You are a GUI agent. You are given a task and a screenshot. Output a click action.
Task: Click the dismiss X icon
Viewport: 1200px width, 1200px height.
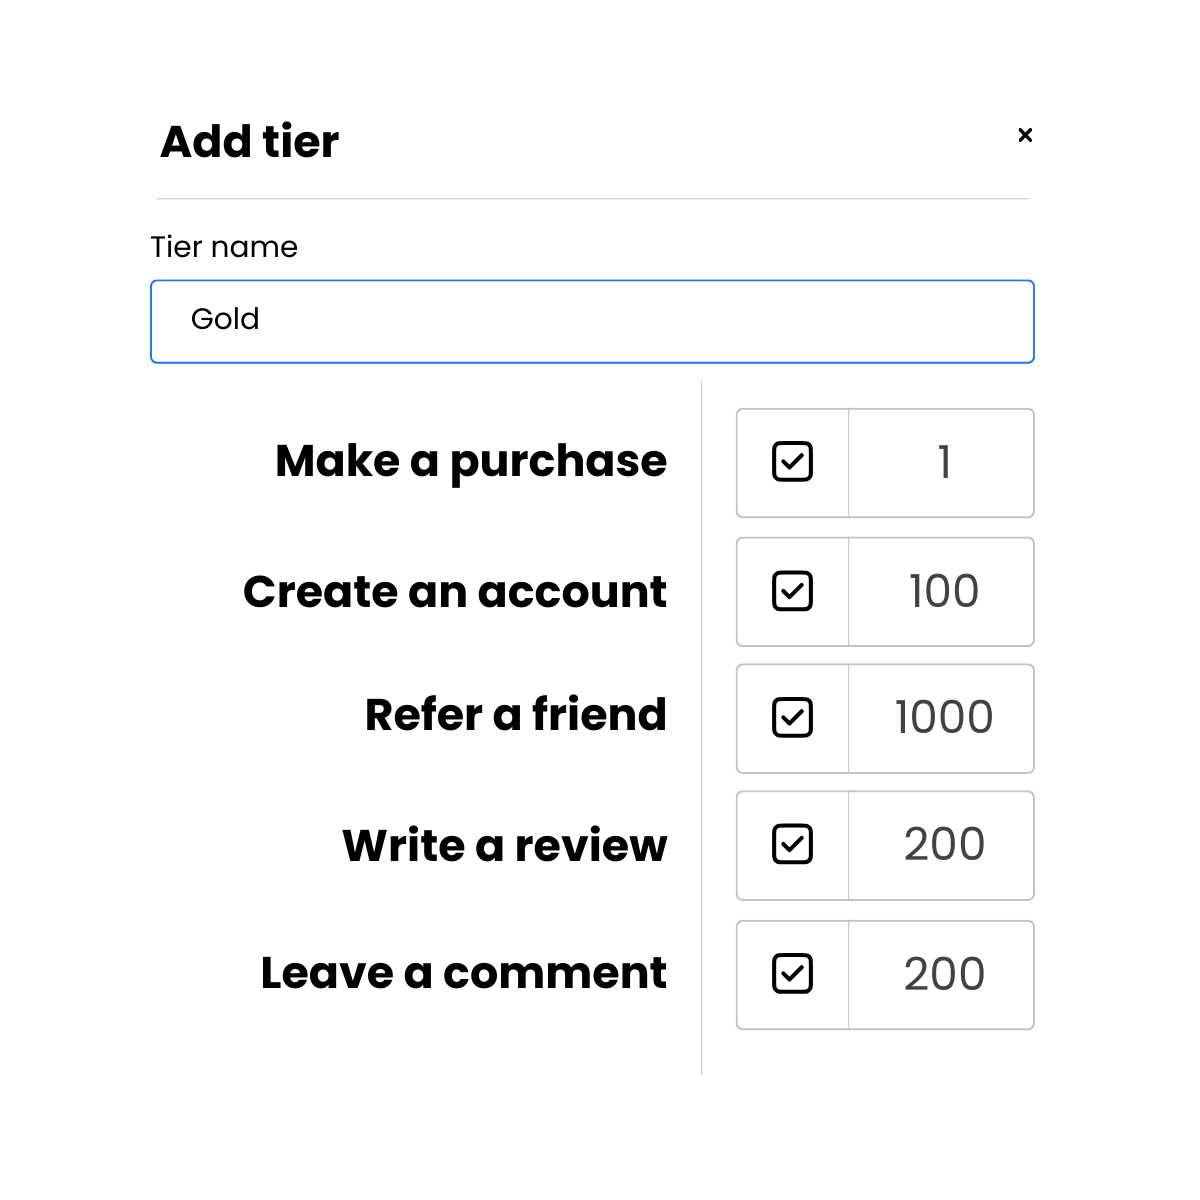point(1025,135)
